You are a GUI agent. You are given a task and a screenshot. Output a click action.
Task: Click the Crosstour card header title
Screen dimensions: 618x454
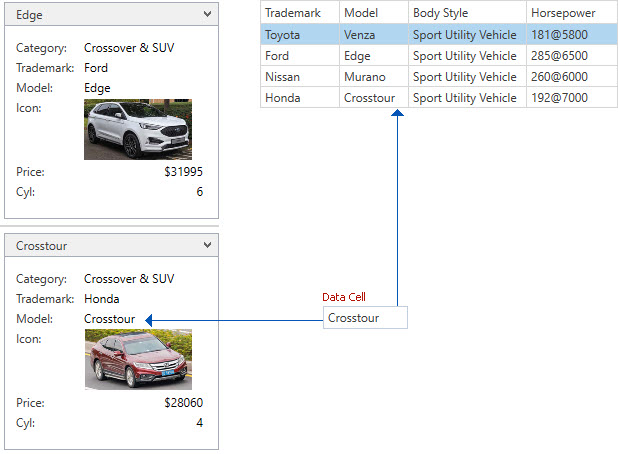[x=41, y=246]
